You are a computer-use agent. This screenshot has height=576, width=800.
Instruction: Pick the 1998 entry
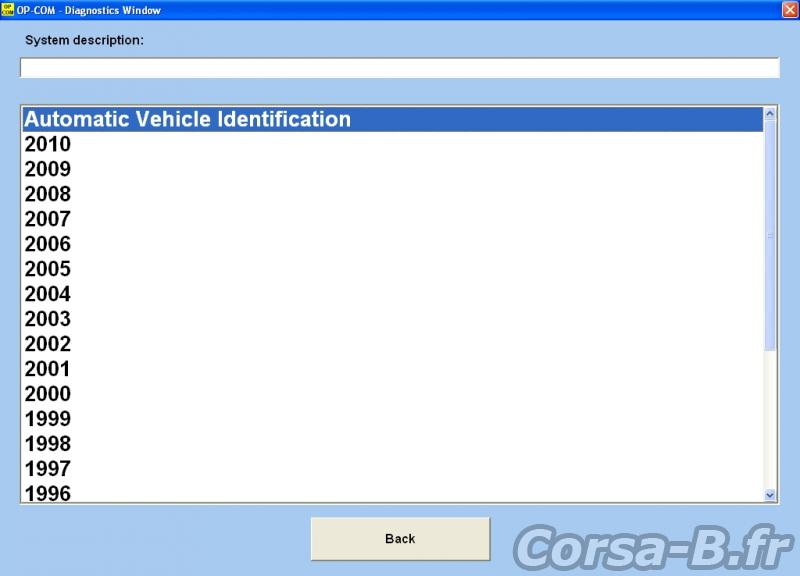coord(393,444)
